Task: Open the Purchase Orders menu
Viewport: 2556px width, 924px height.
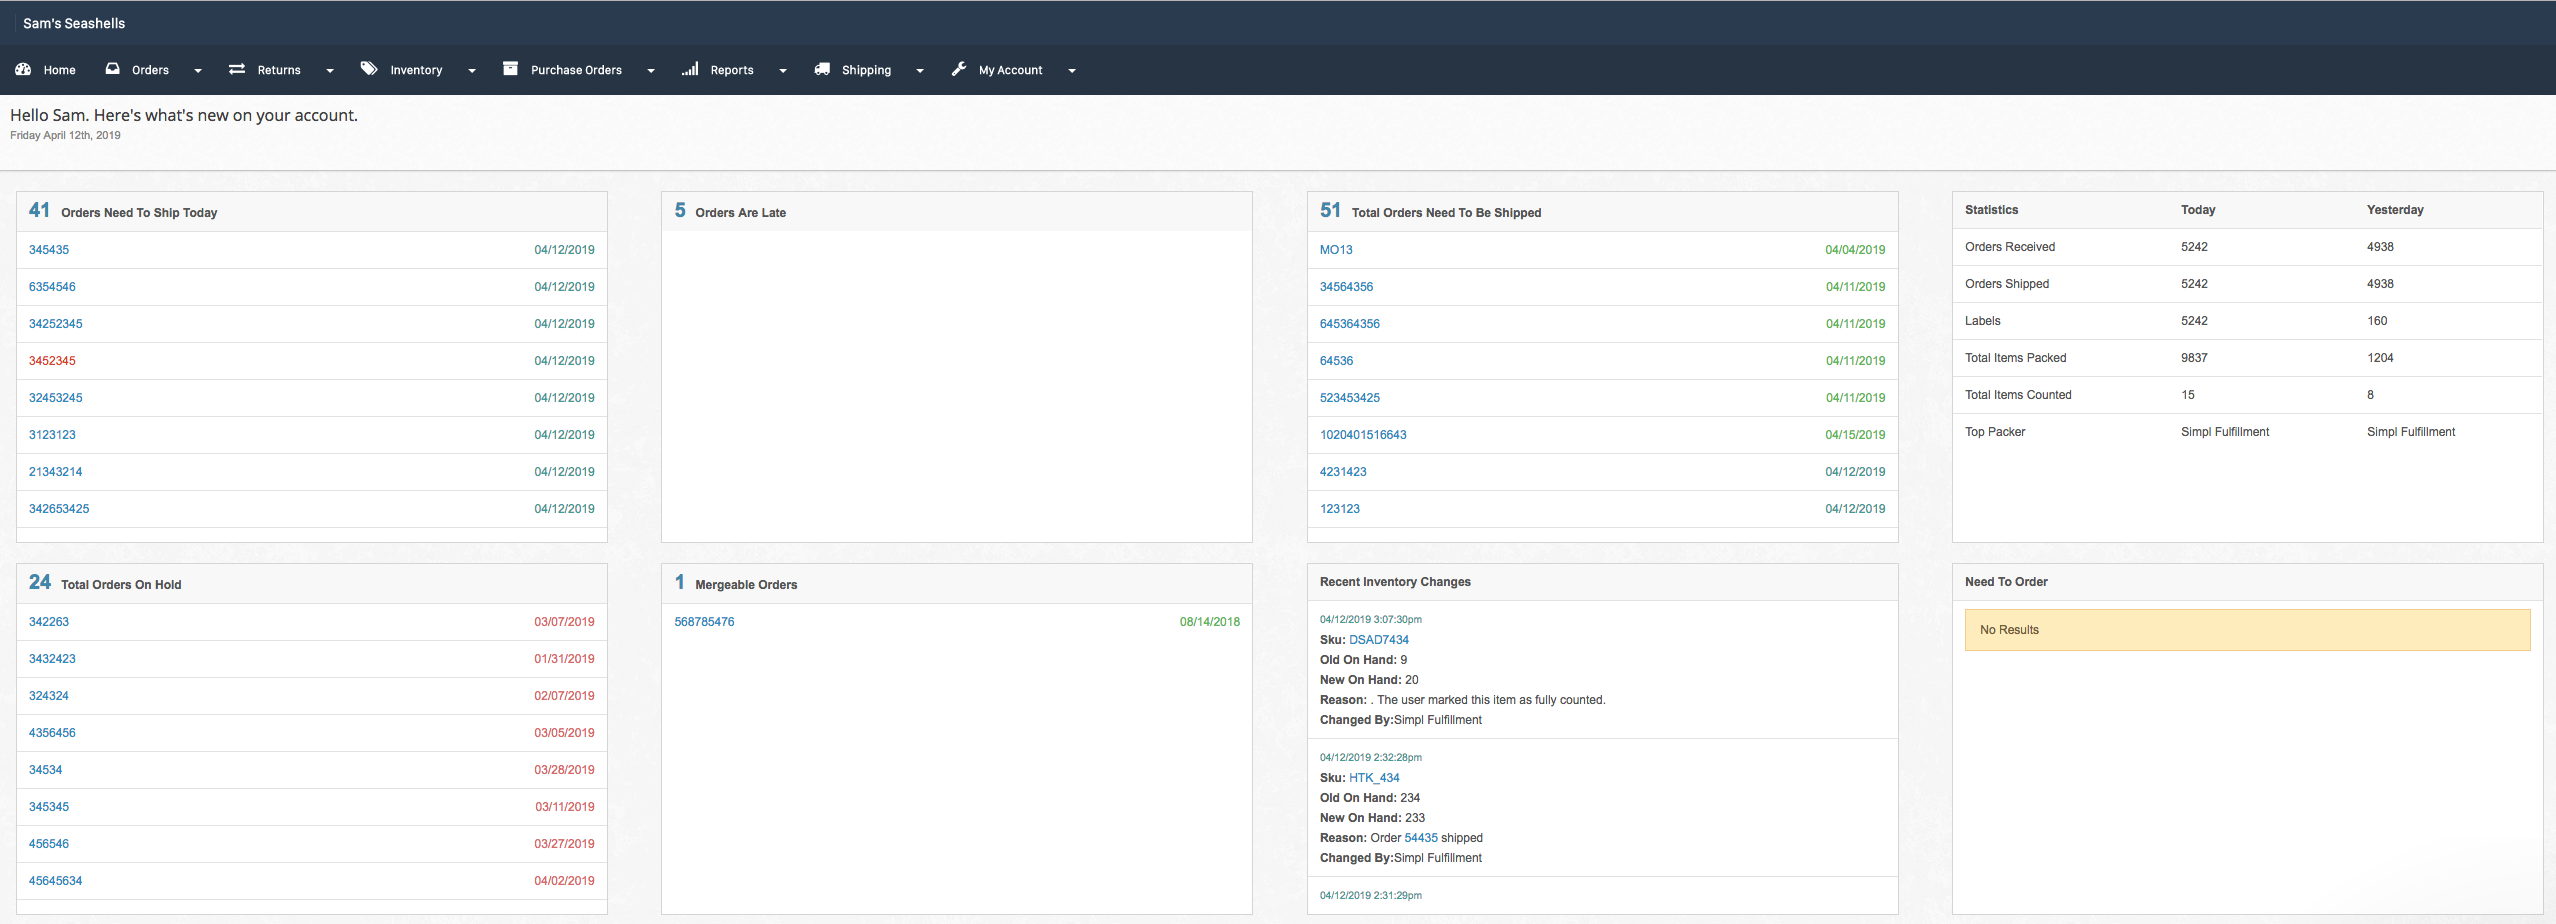Action: 576,70
